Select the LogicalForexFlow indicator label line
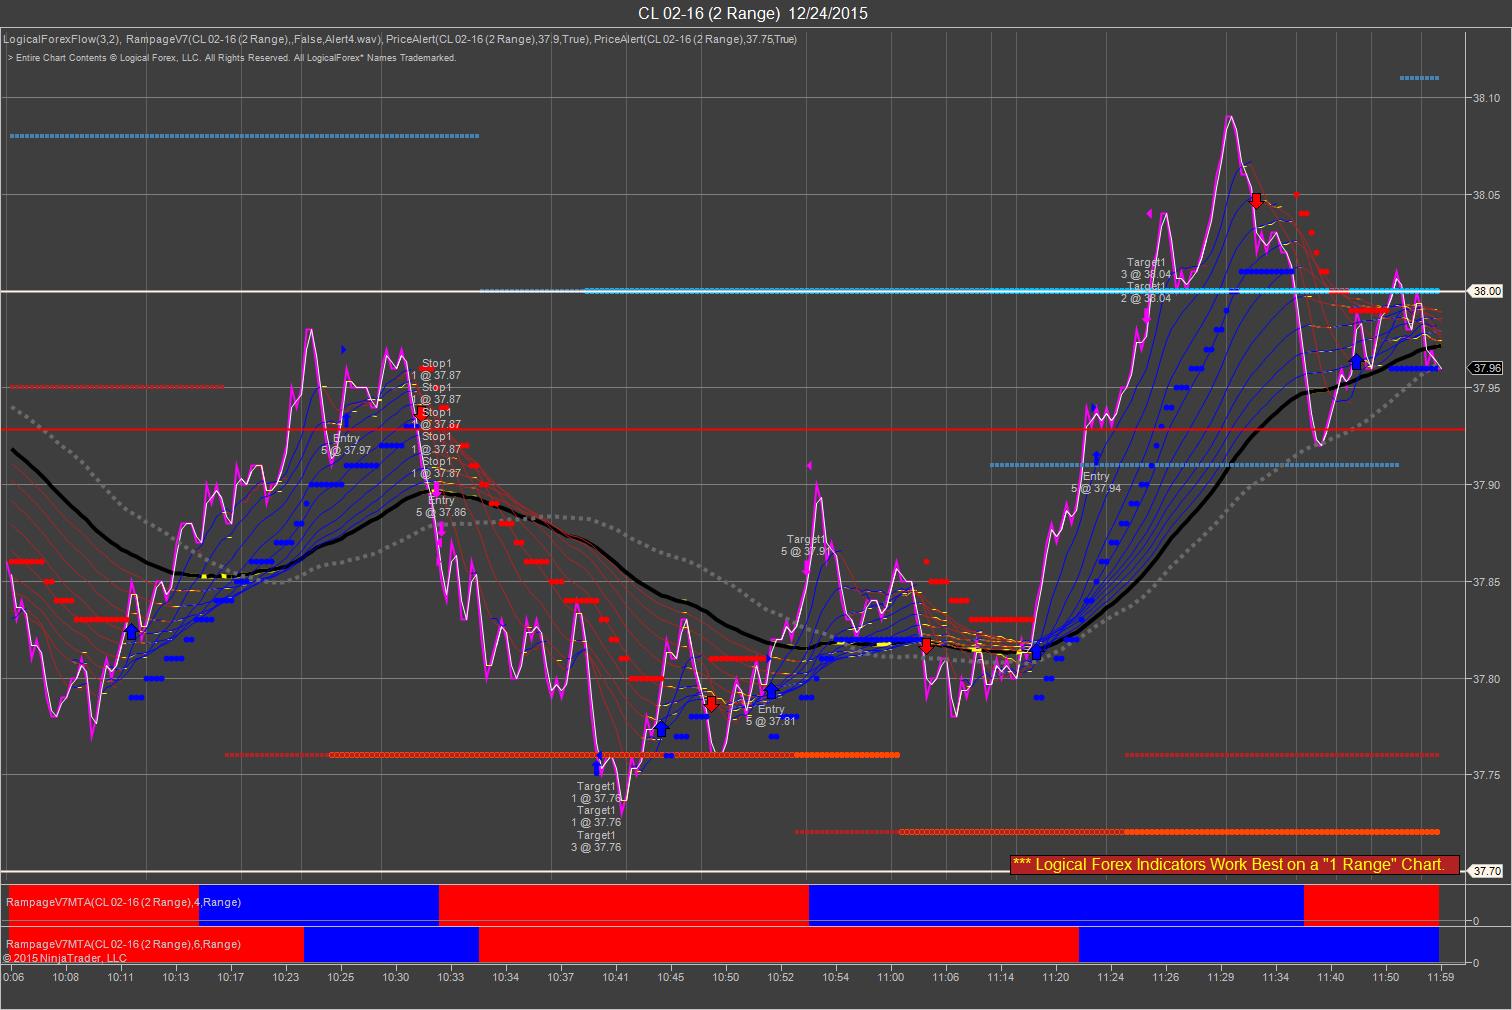Screen dimensions: 1512x1010 [x=400, y=39]
